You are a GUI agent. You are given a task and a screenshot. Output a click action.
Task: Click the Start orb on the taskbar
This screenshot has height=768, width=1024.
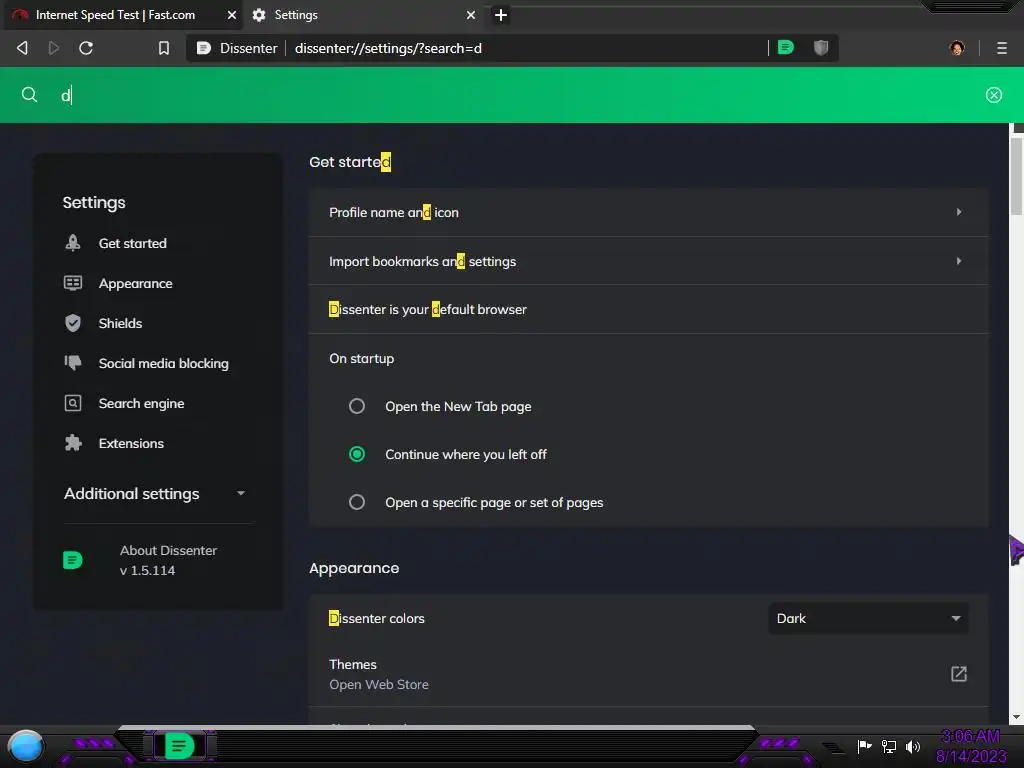(x=26, y=746)
